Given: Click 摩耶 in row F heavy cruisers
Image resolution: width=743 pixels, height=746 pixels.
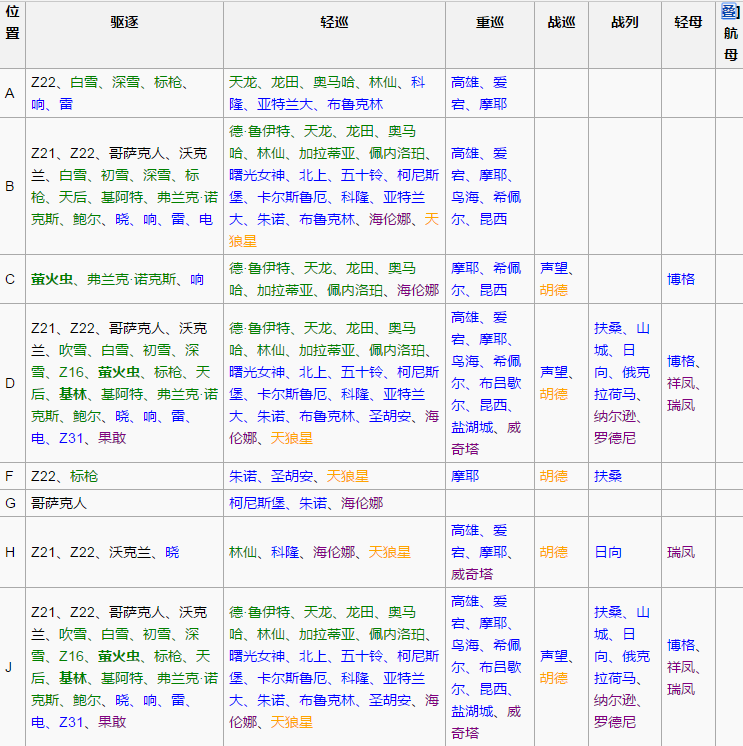Looking at the screenshot, I should (x=465, y=476).
